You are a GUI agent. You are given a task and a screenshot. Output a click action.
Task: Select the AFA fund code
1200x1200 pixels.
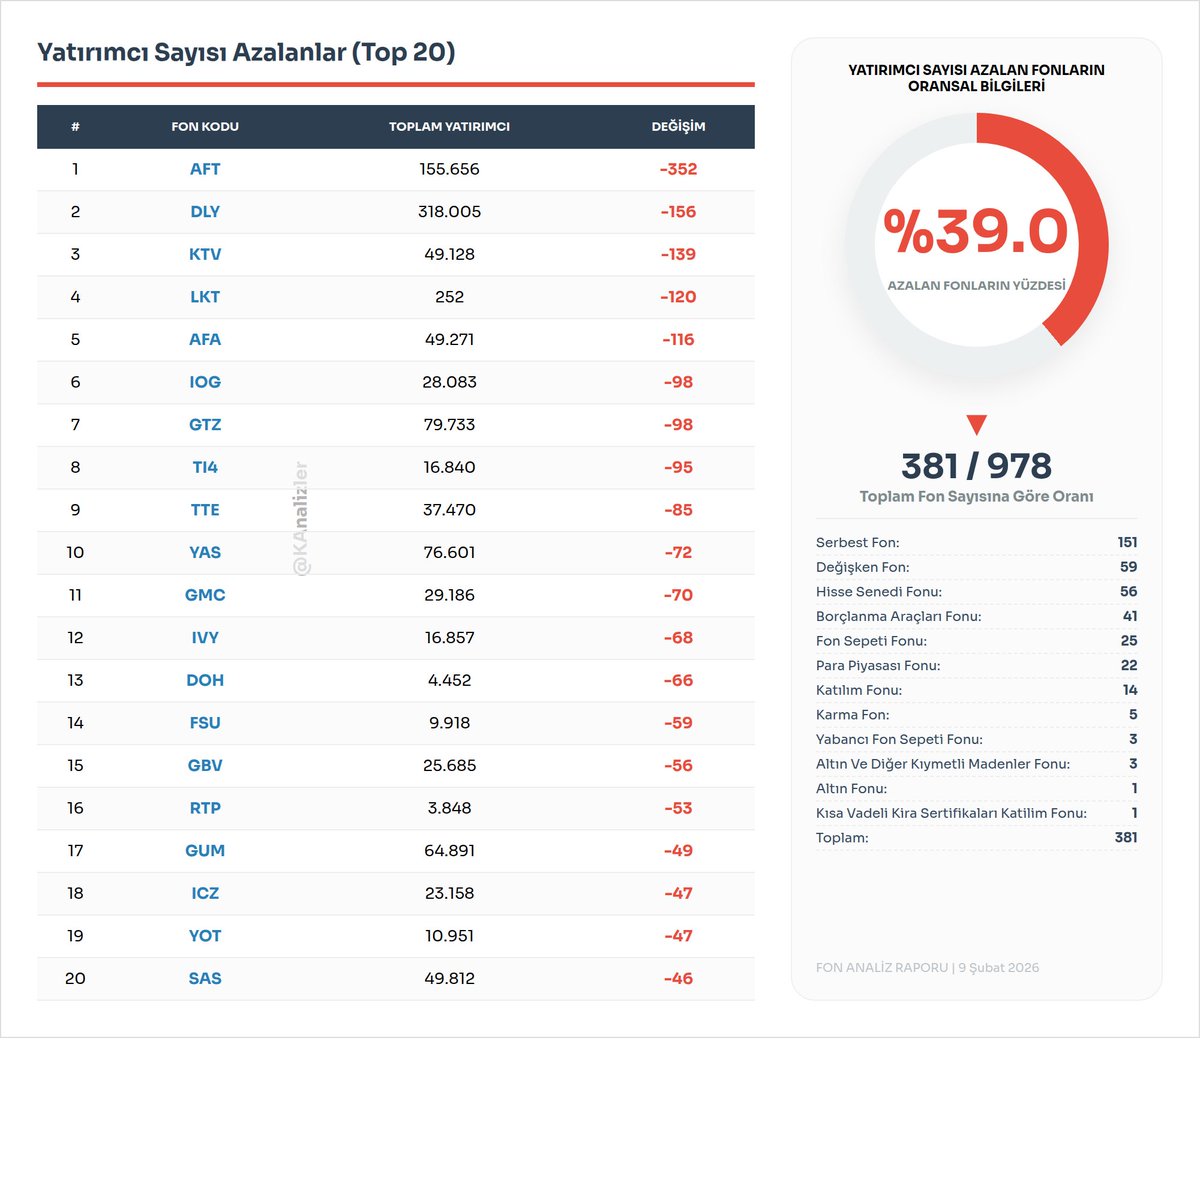(x=205, y=339)
